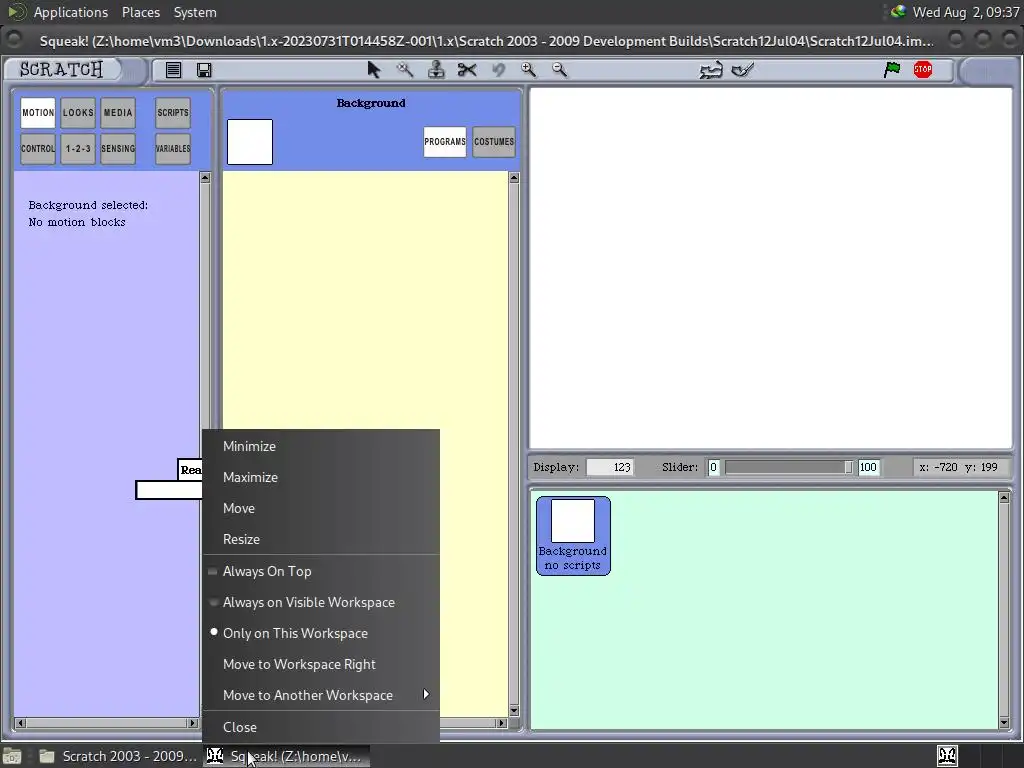Click the paintbrush new sprite icon

(x=742, y=69)
